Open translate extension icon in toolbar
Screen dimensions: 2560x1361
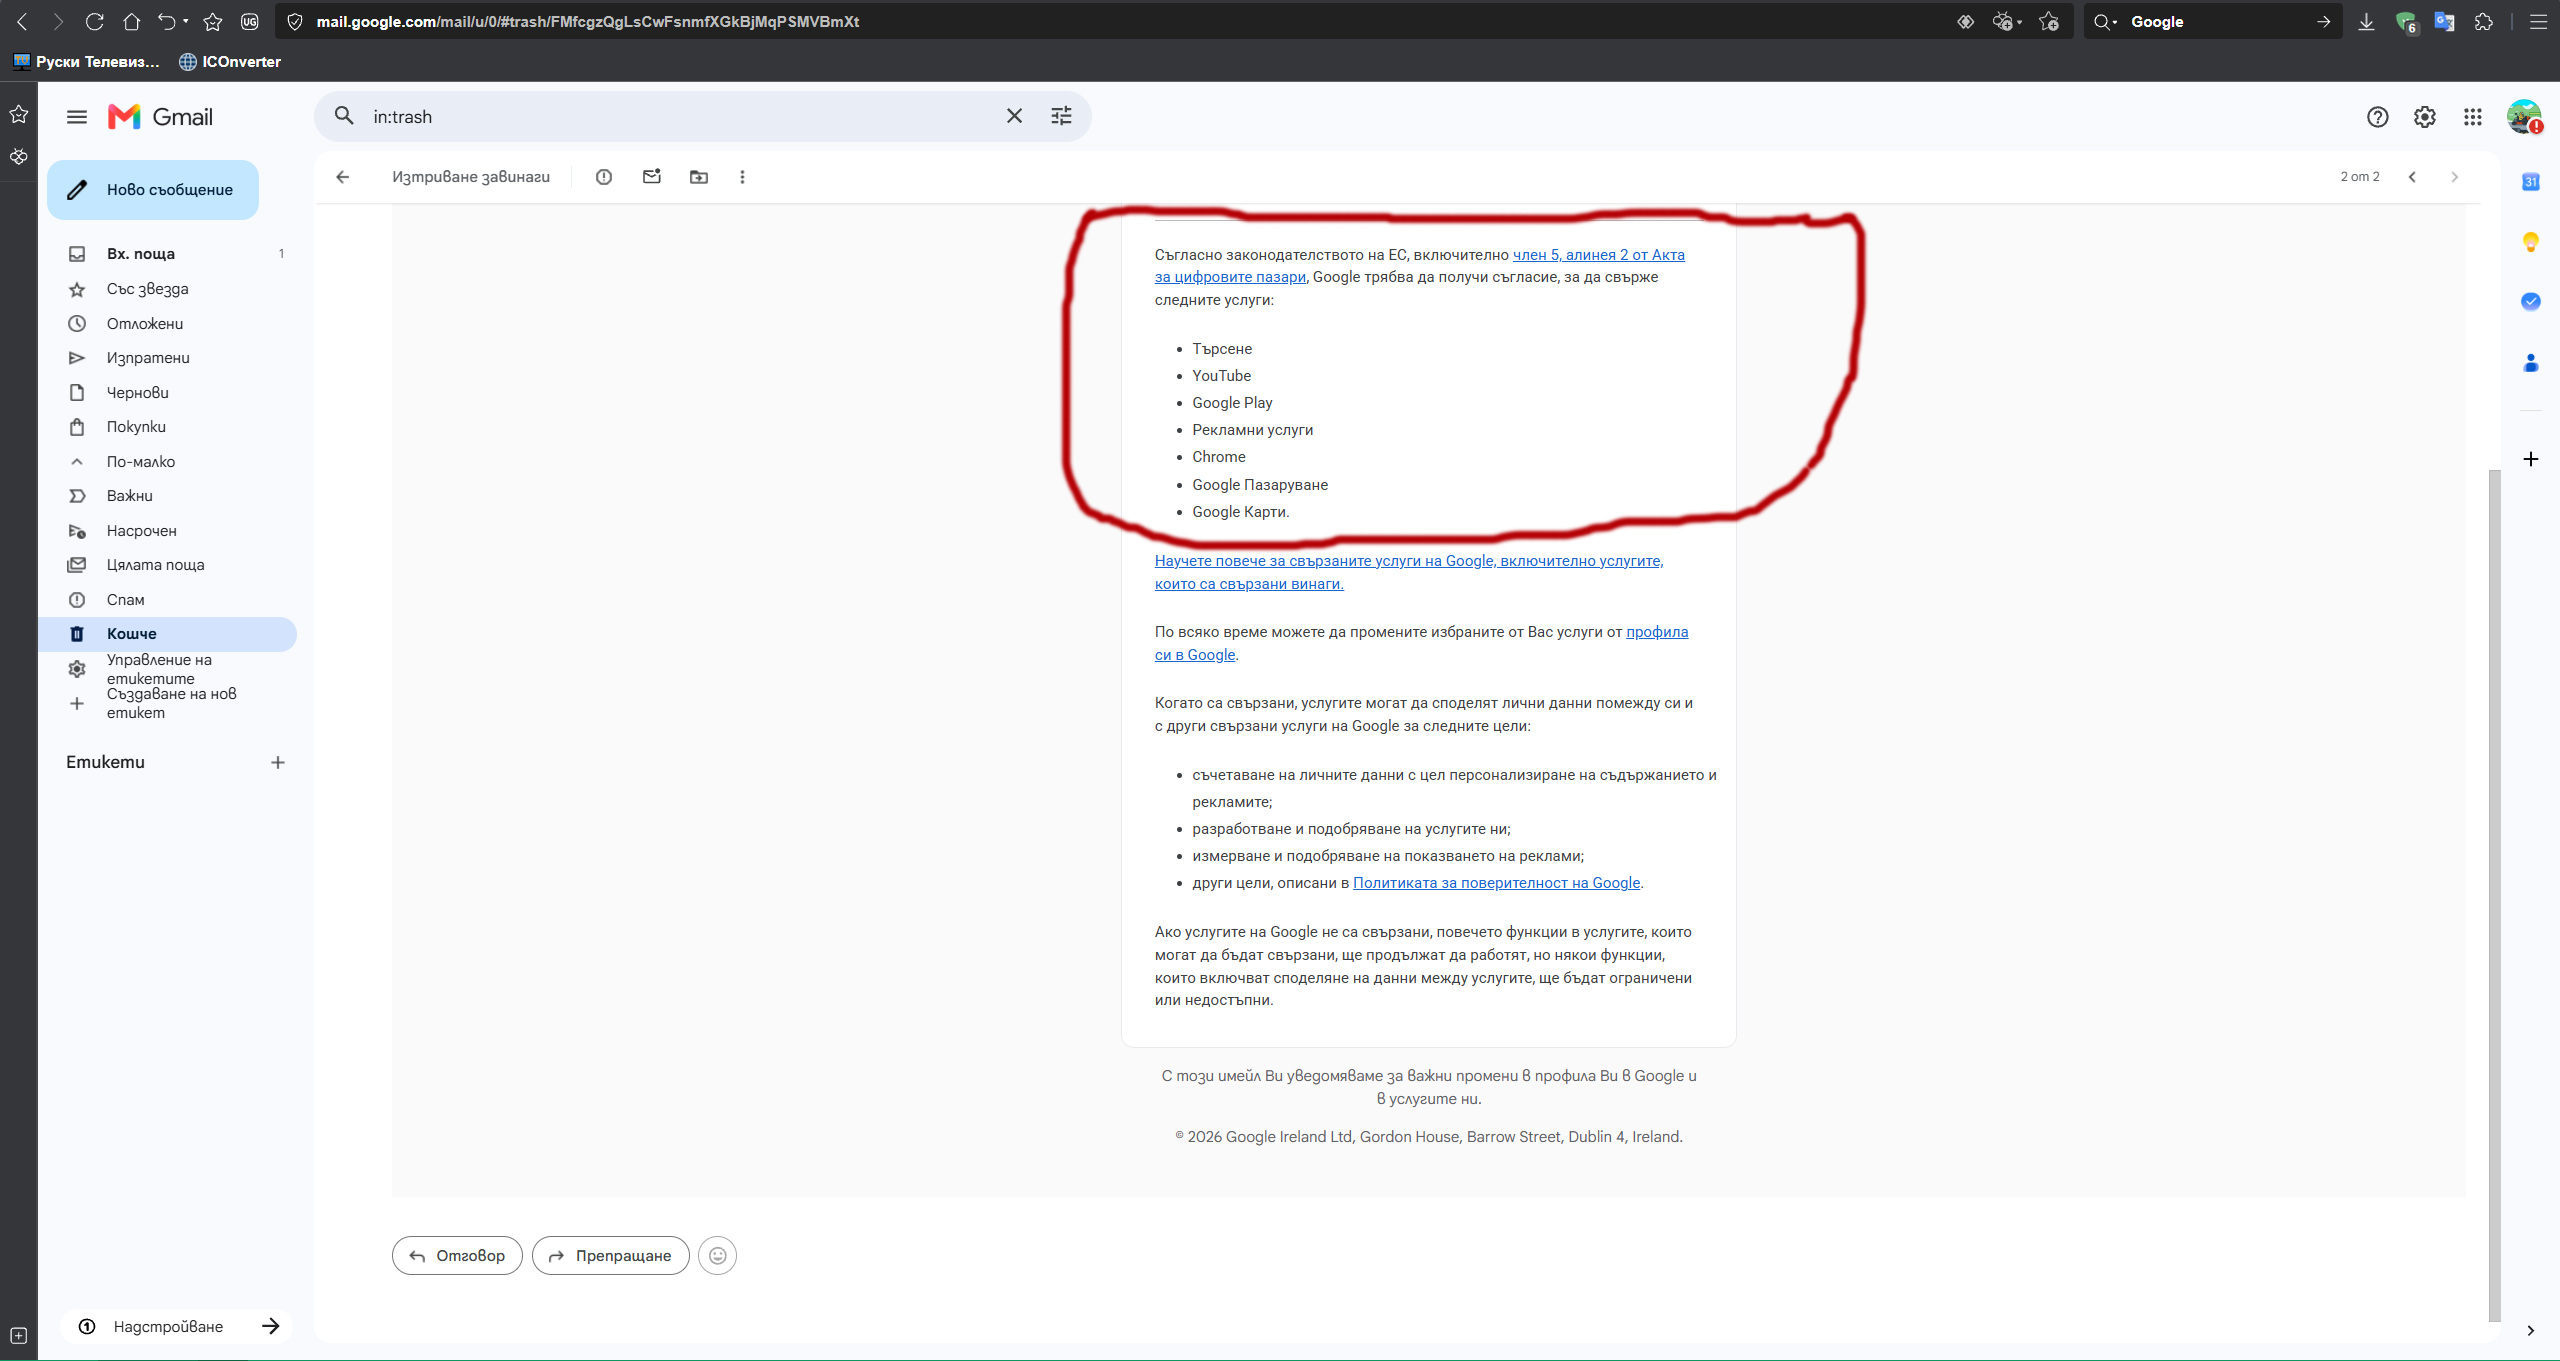tap(2444, 22)
